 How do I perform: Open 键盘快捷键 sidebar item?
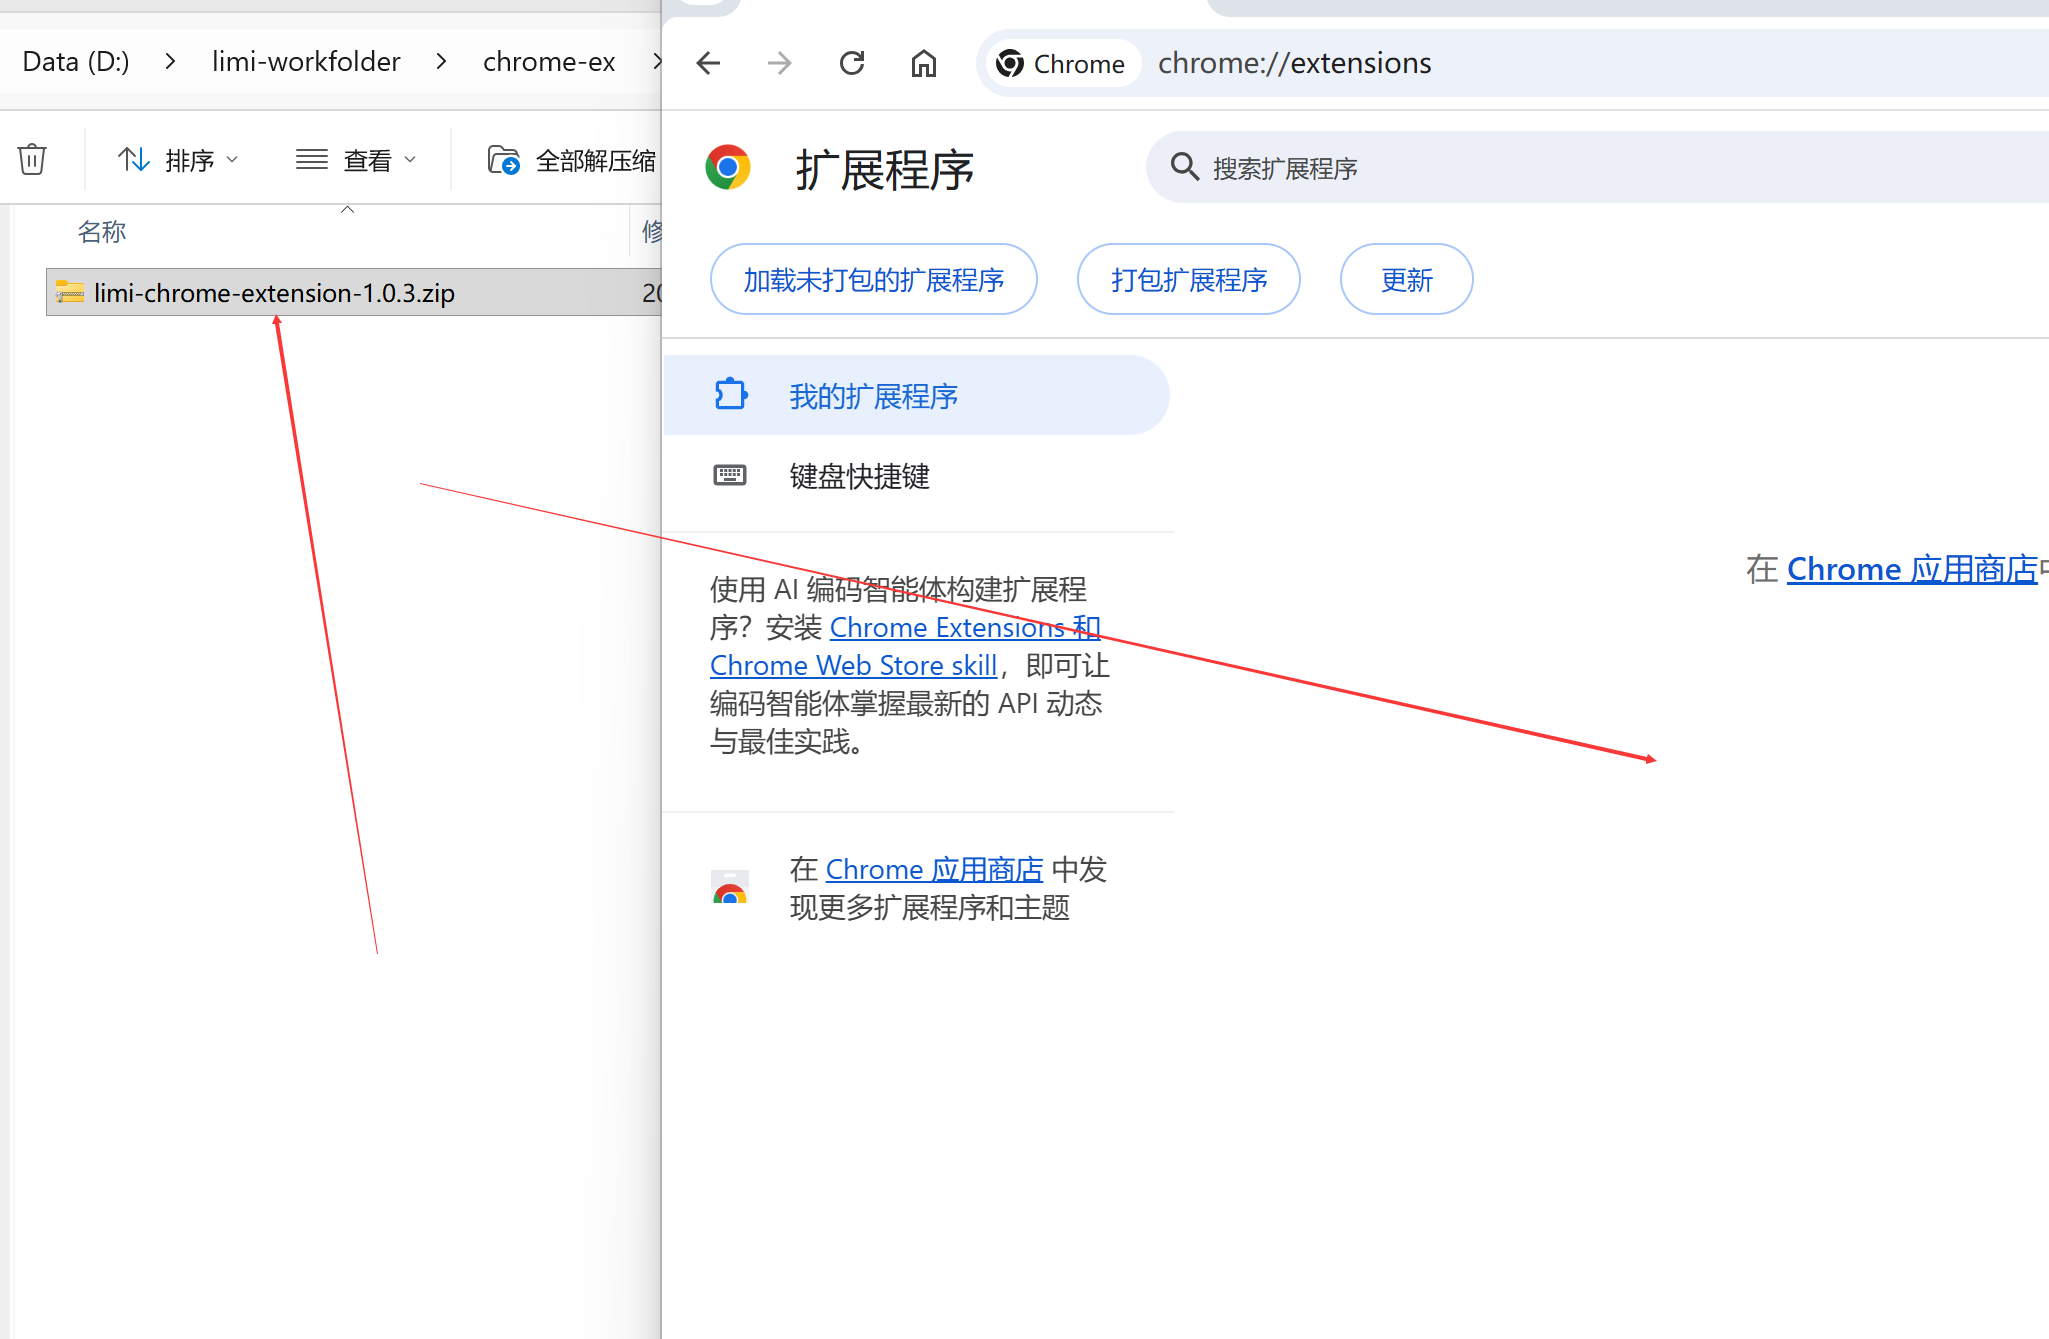[x=916, y=475]
